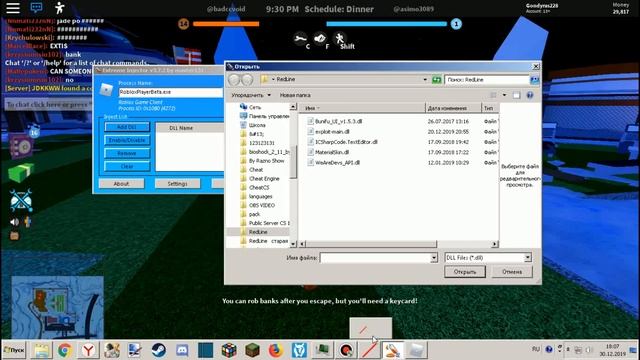This screenshot has width=640, height=360.
Task: Select the punch action icon labeled C
Action: 300,39
